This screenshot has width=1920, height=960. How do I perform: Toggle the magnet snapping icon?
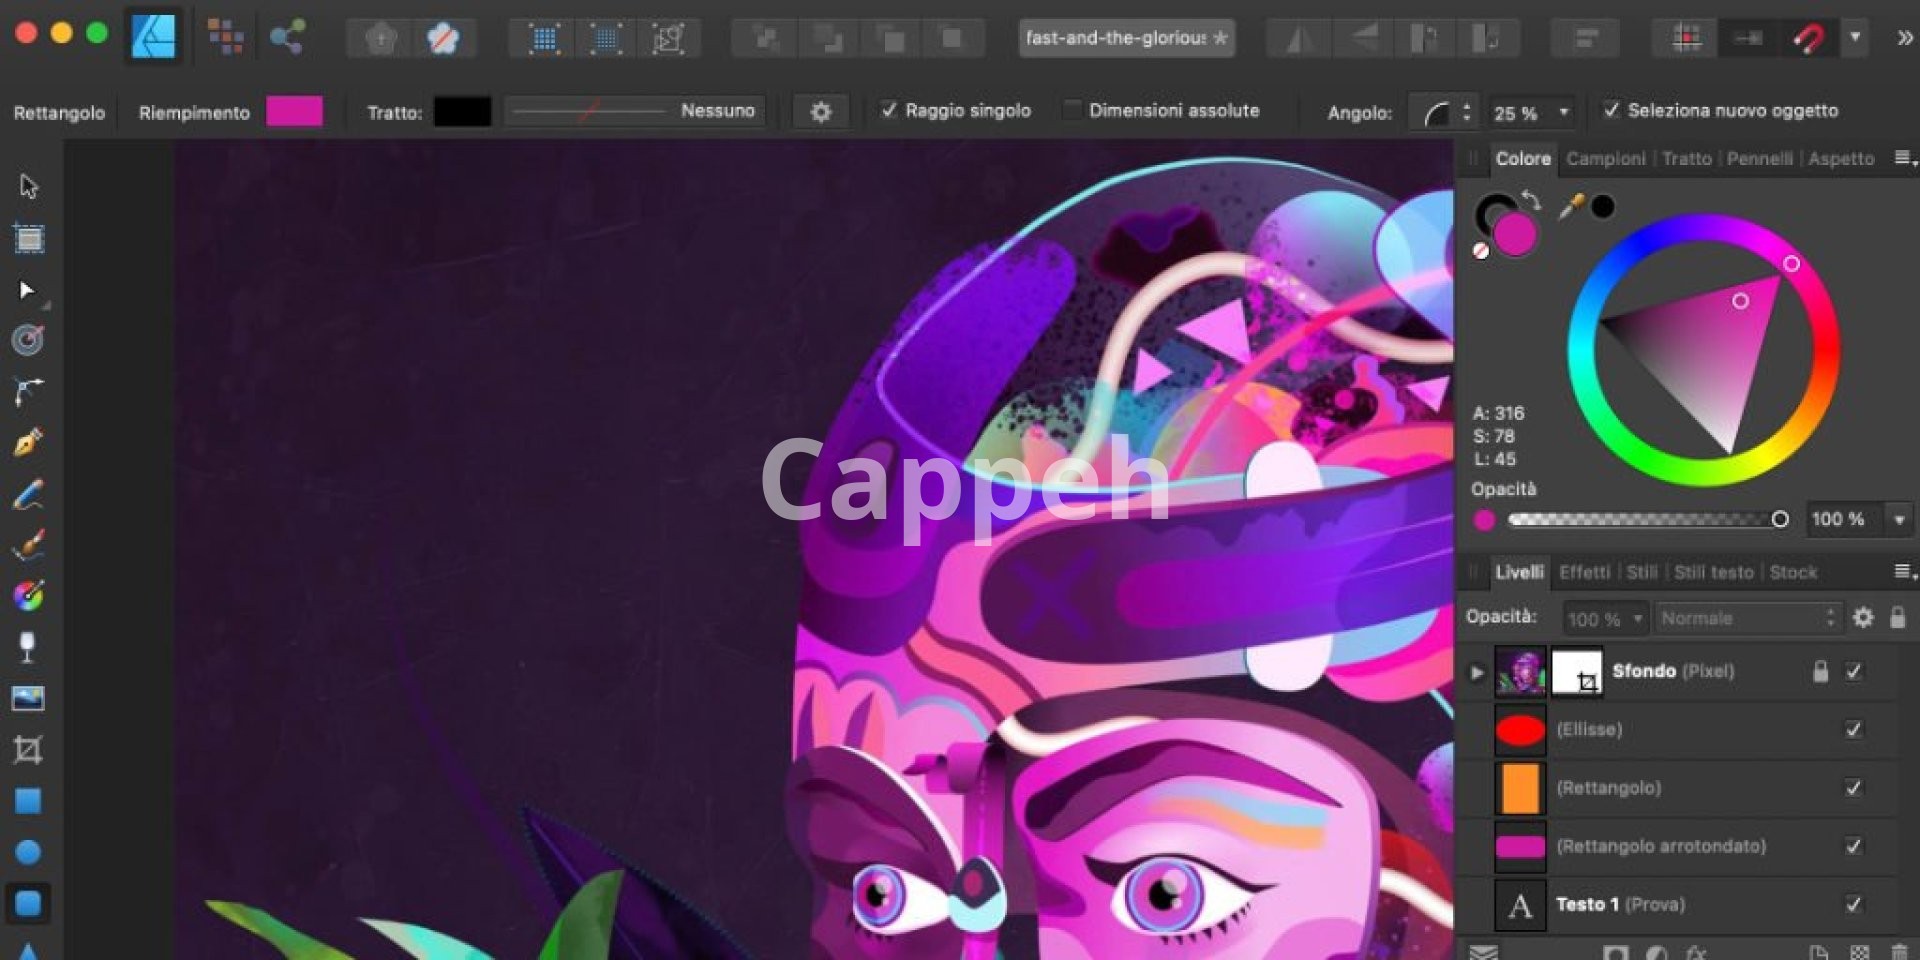pos(1808,39)
